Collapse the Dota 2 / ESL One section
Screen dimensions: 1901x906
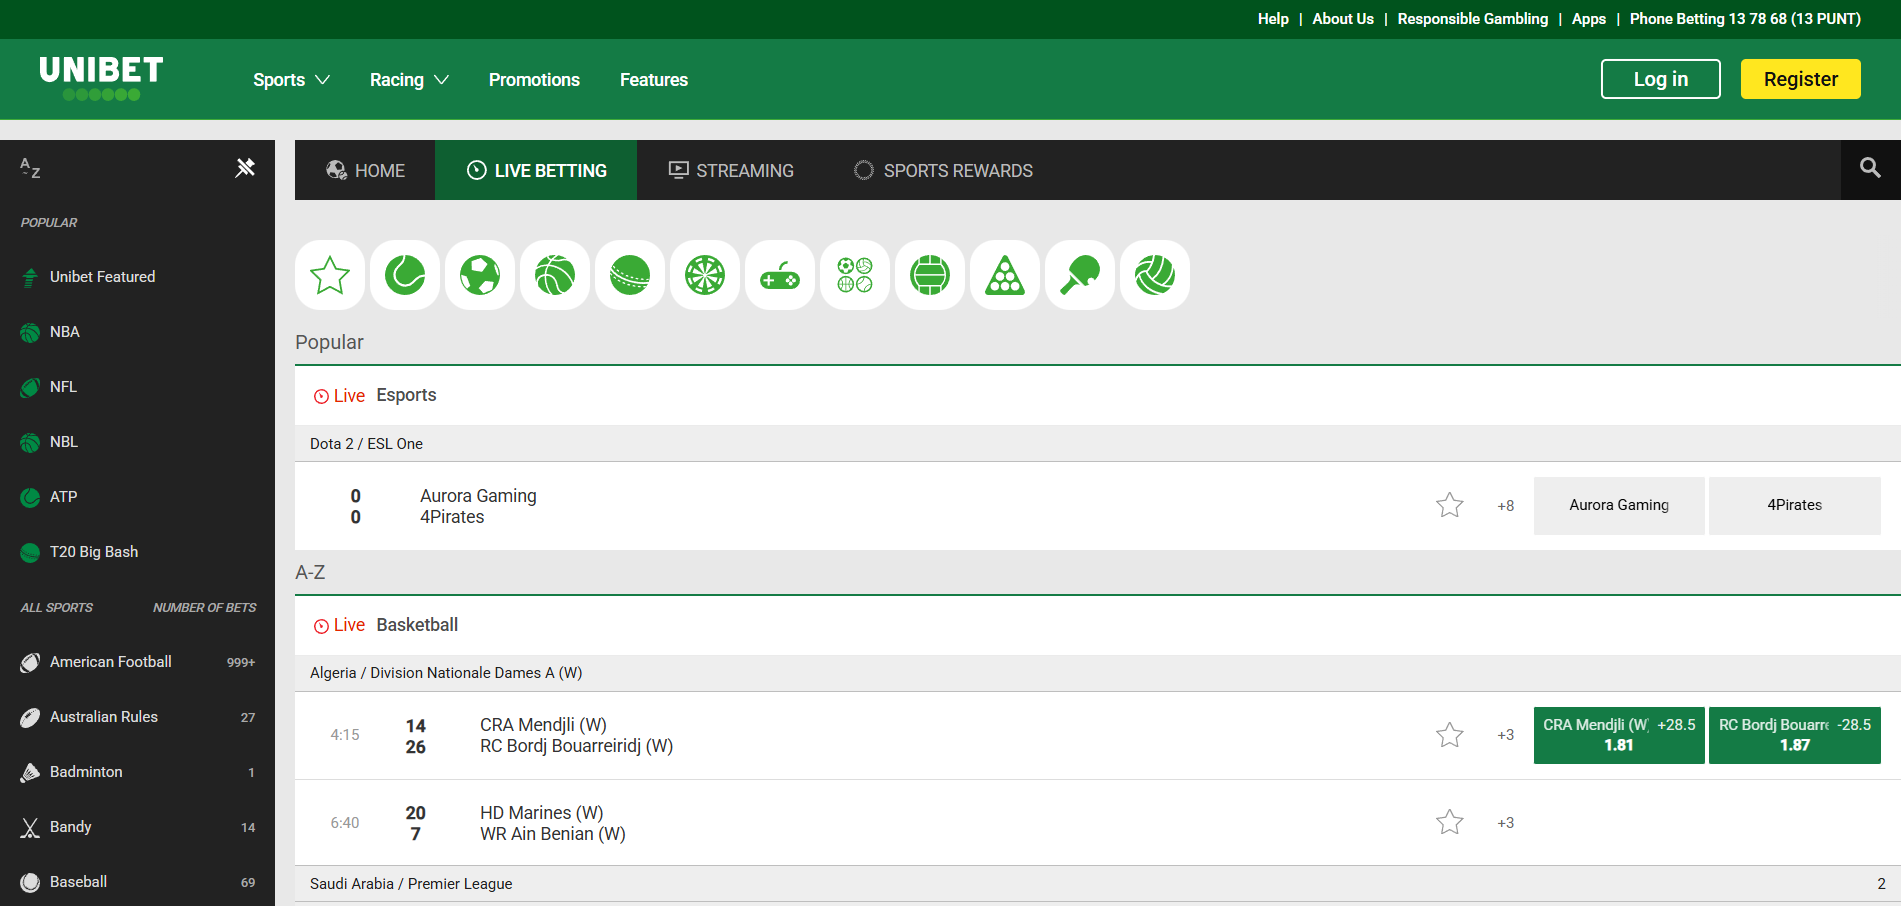(x=1098, y=444)
